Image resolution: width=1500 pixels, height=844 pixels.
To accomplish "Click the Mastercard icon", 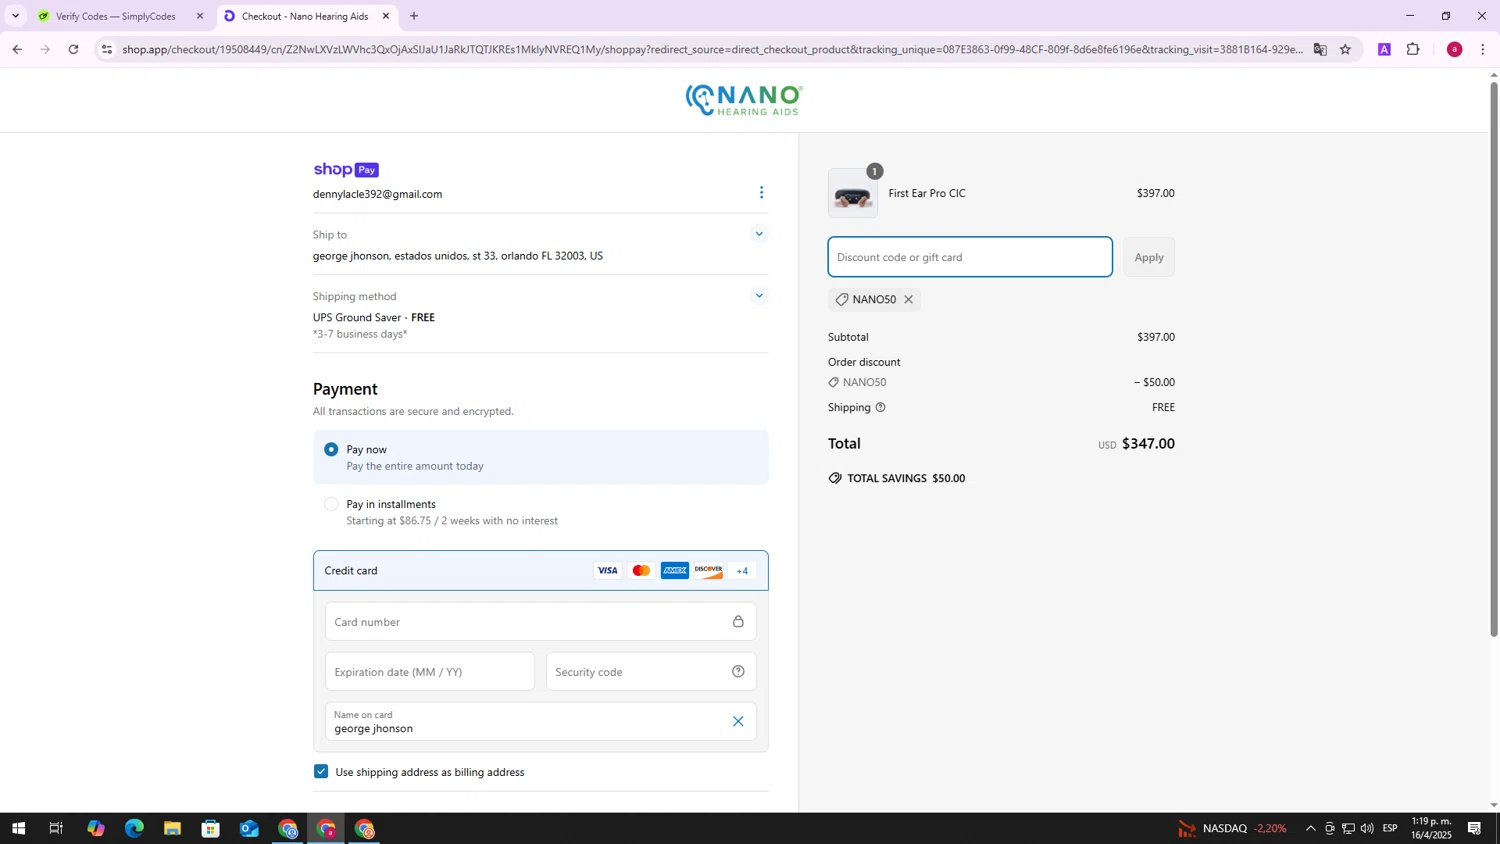I will [641, 571].
